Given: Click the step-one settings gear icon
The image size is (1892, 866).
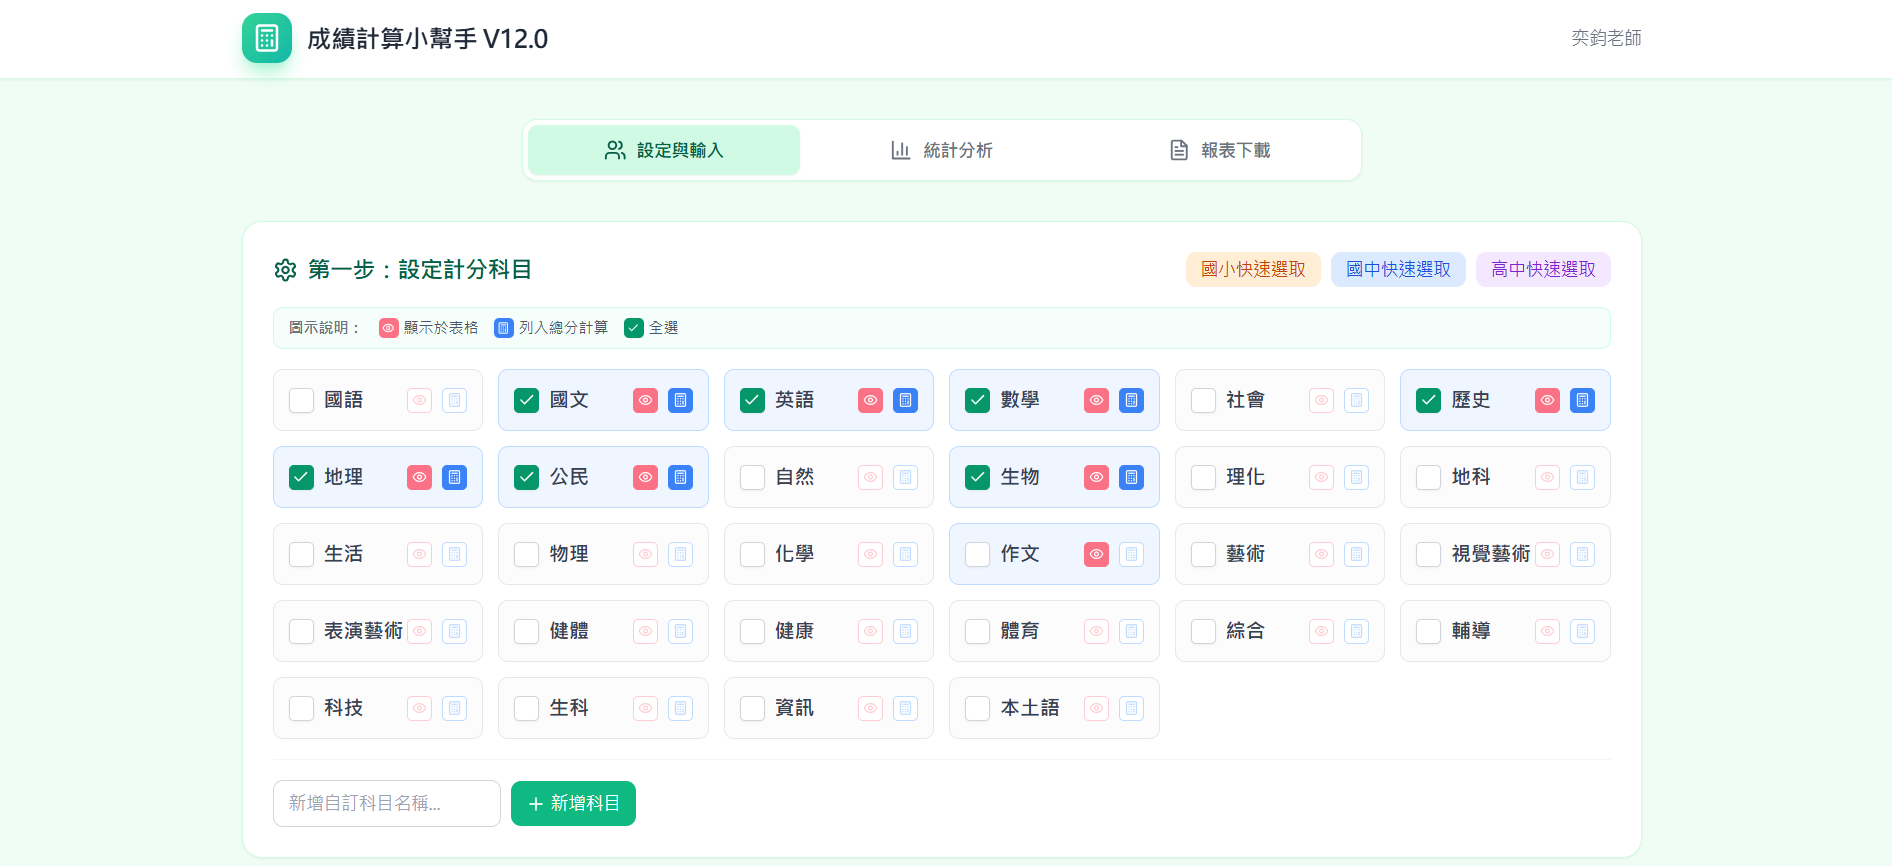Looking at the screenshot, I should [285, 270].
